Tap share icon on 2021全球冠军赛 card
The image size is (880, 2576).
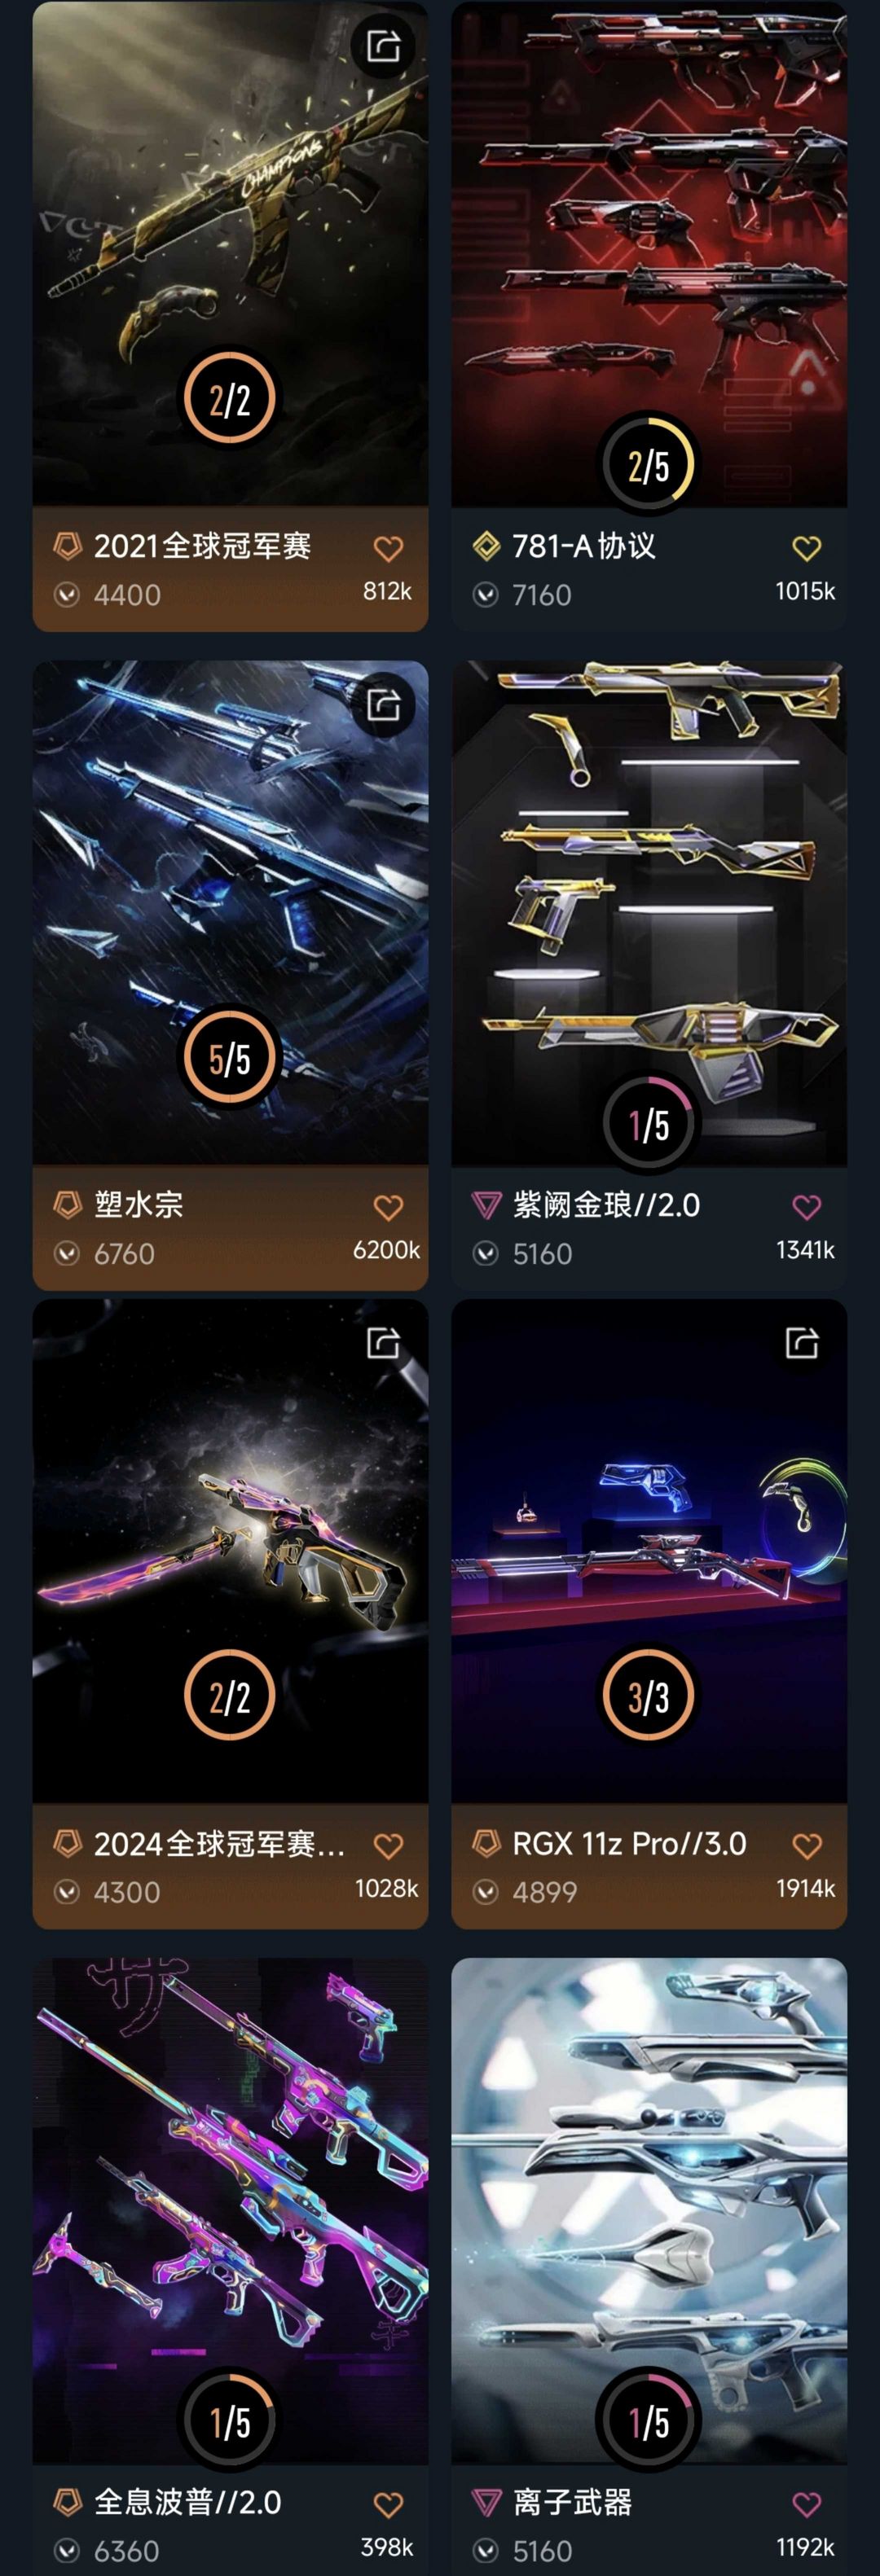click(x=383, y=46)
